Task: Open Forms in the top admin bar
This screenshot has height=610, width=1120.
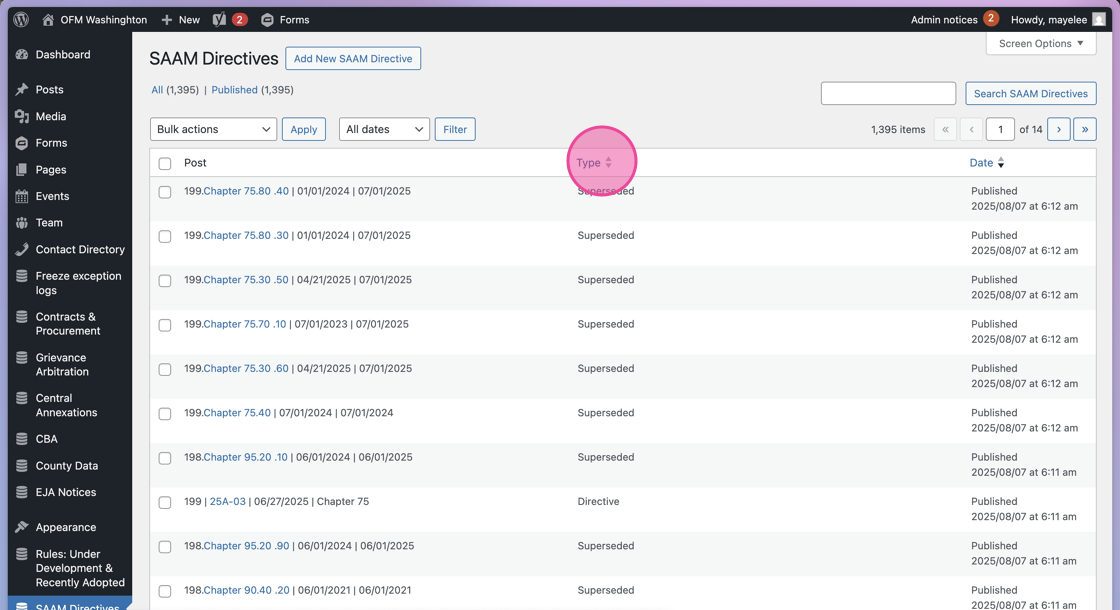Action: pyautogui.click(x=286, y=19)
